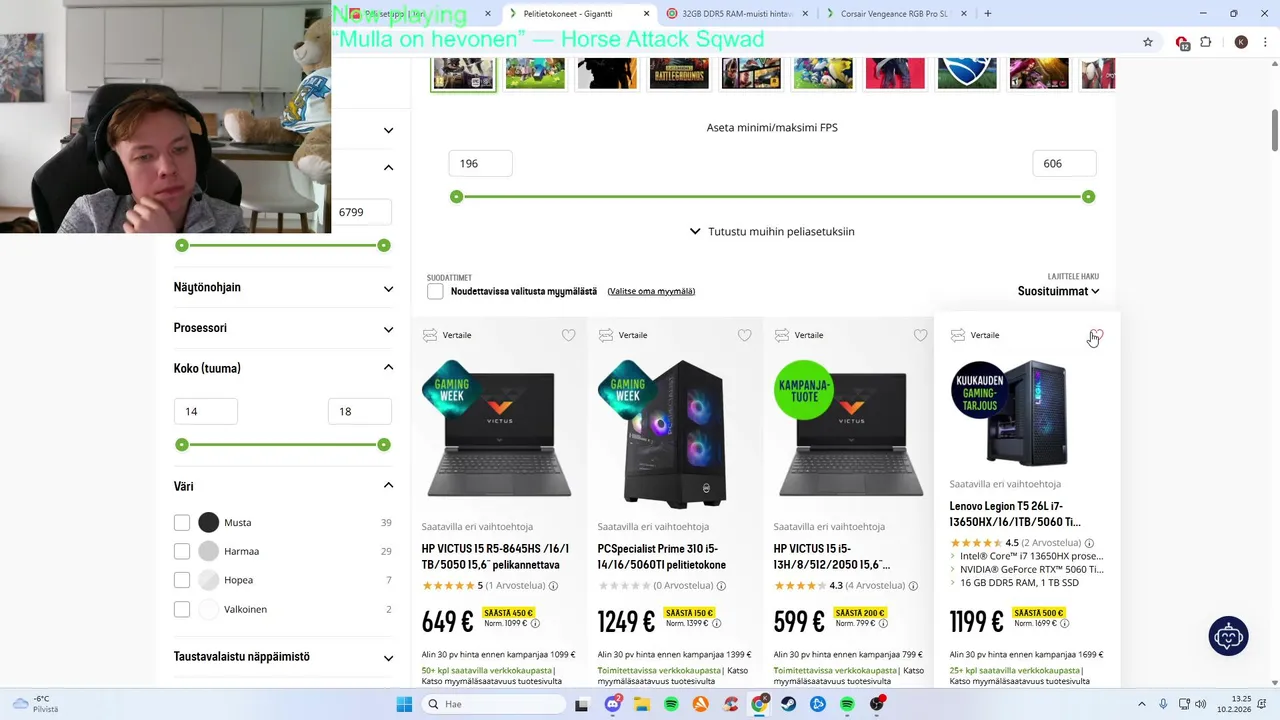1280x720 pixels.
Task: Click the minimum FPS input showing 196
Action: [x=480, y=163]
